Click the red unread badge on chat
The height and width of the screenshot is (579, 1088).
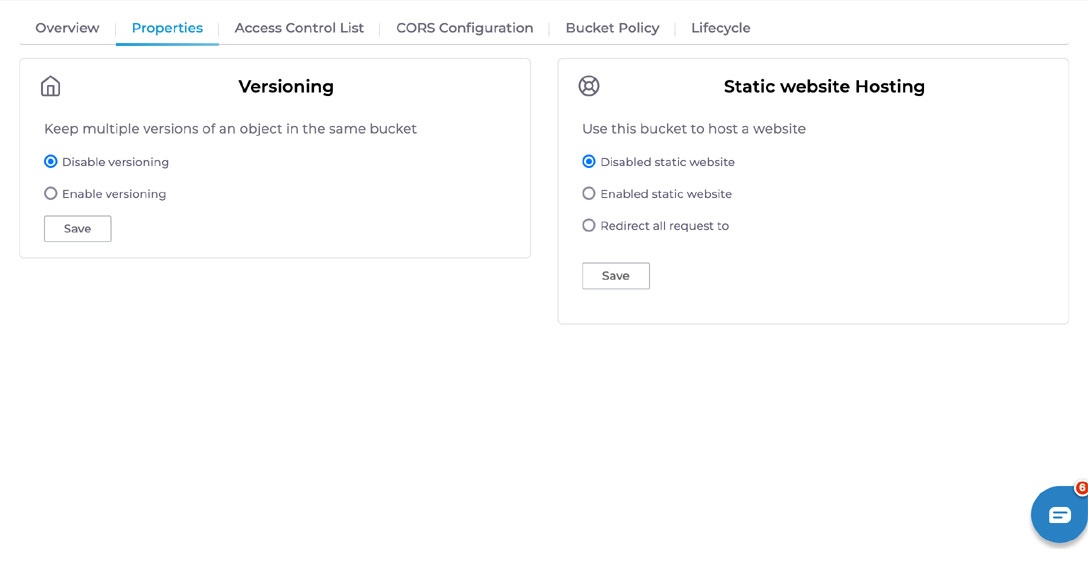tap(1081, 488)
